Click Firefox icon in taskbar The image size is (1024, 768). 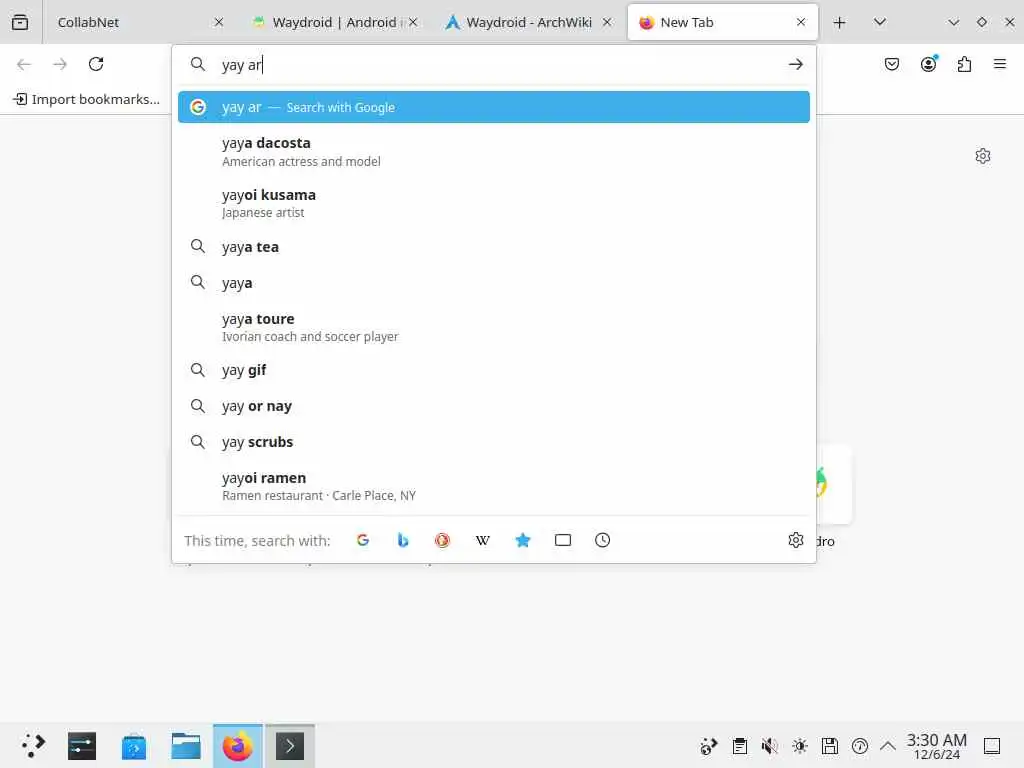coord(238,746)
